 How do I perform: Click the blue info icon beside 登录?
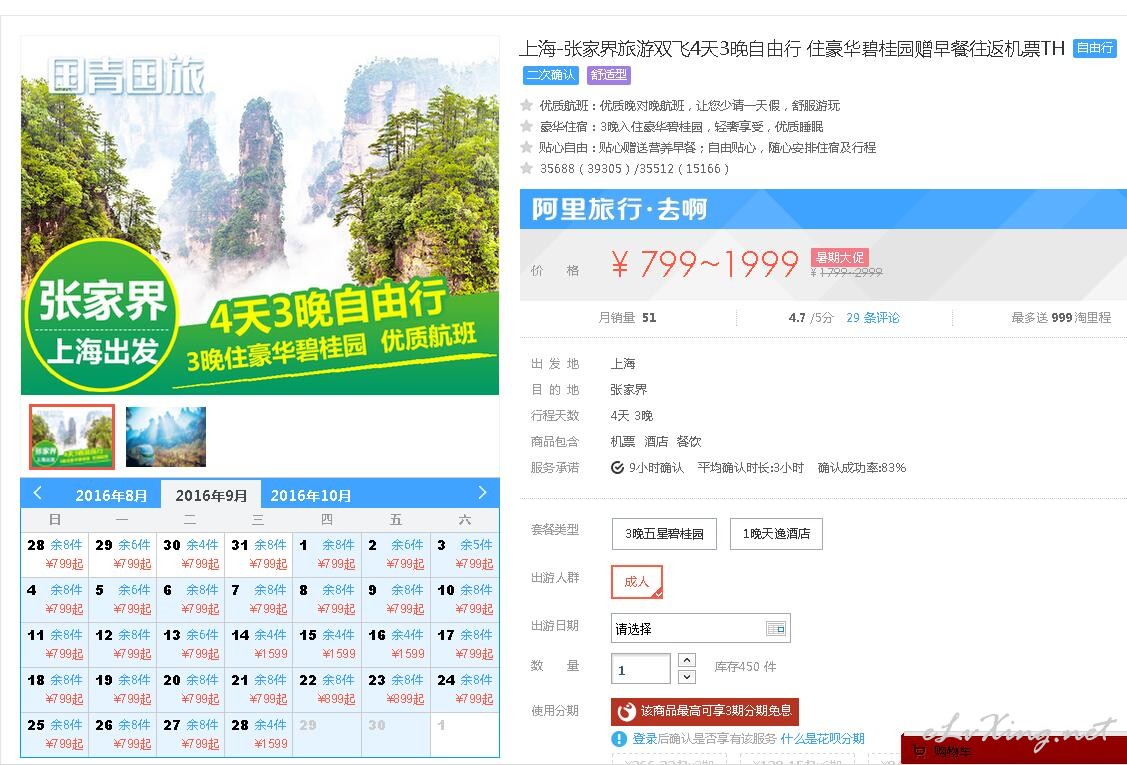(619, 739)
